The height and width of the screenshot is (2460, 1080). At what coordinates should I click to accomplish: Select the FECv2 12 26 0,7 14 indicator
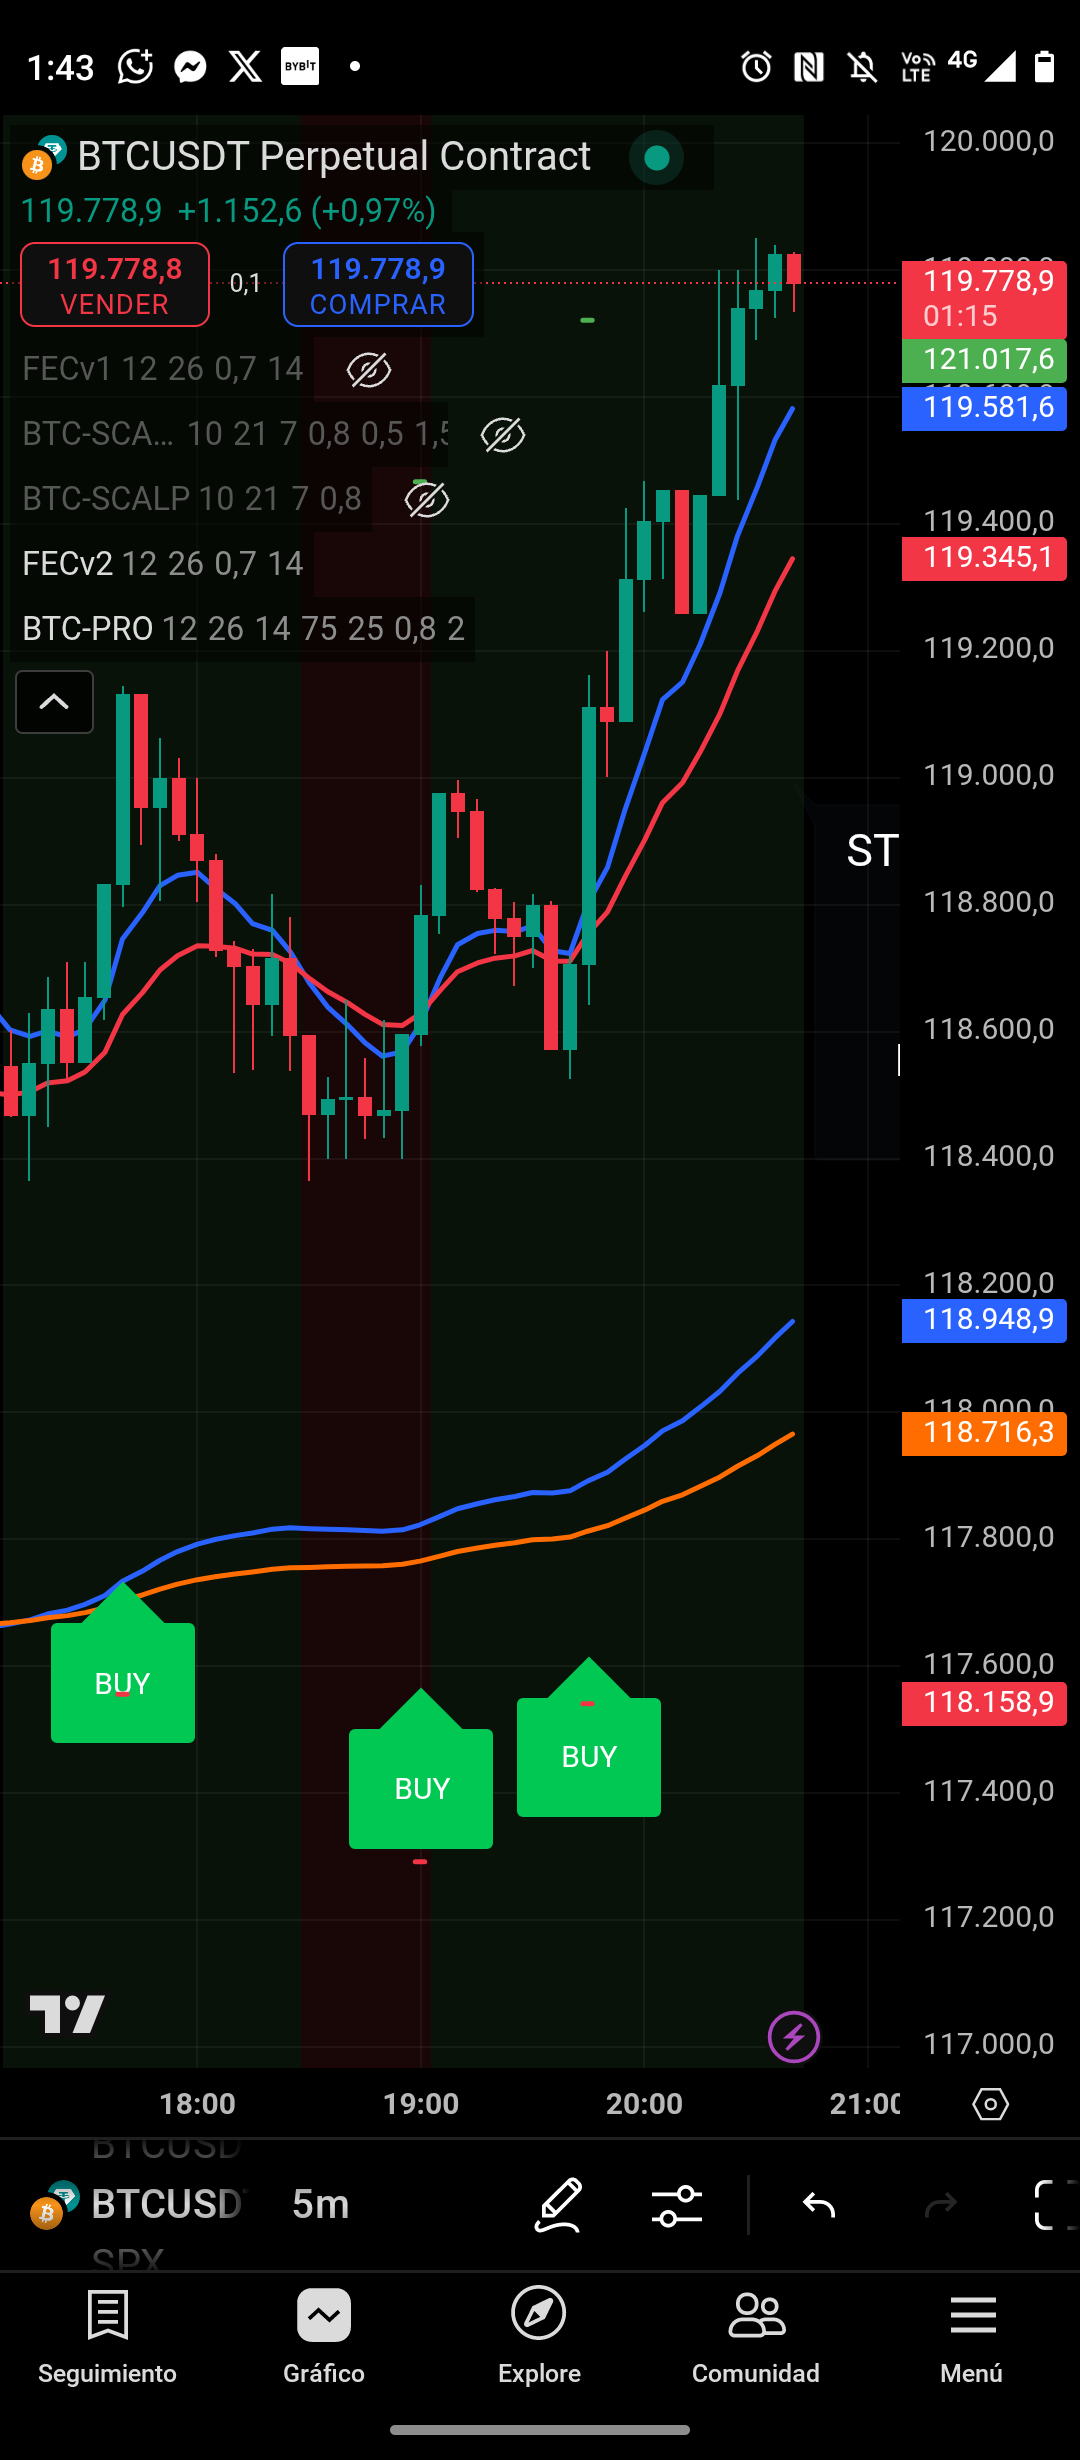[x=163, y=564]
